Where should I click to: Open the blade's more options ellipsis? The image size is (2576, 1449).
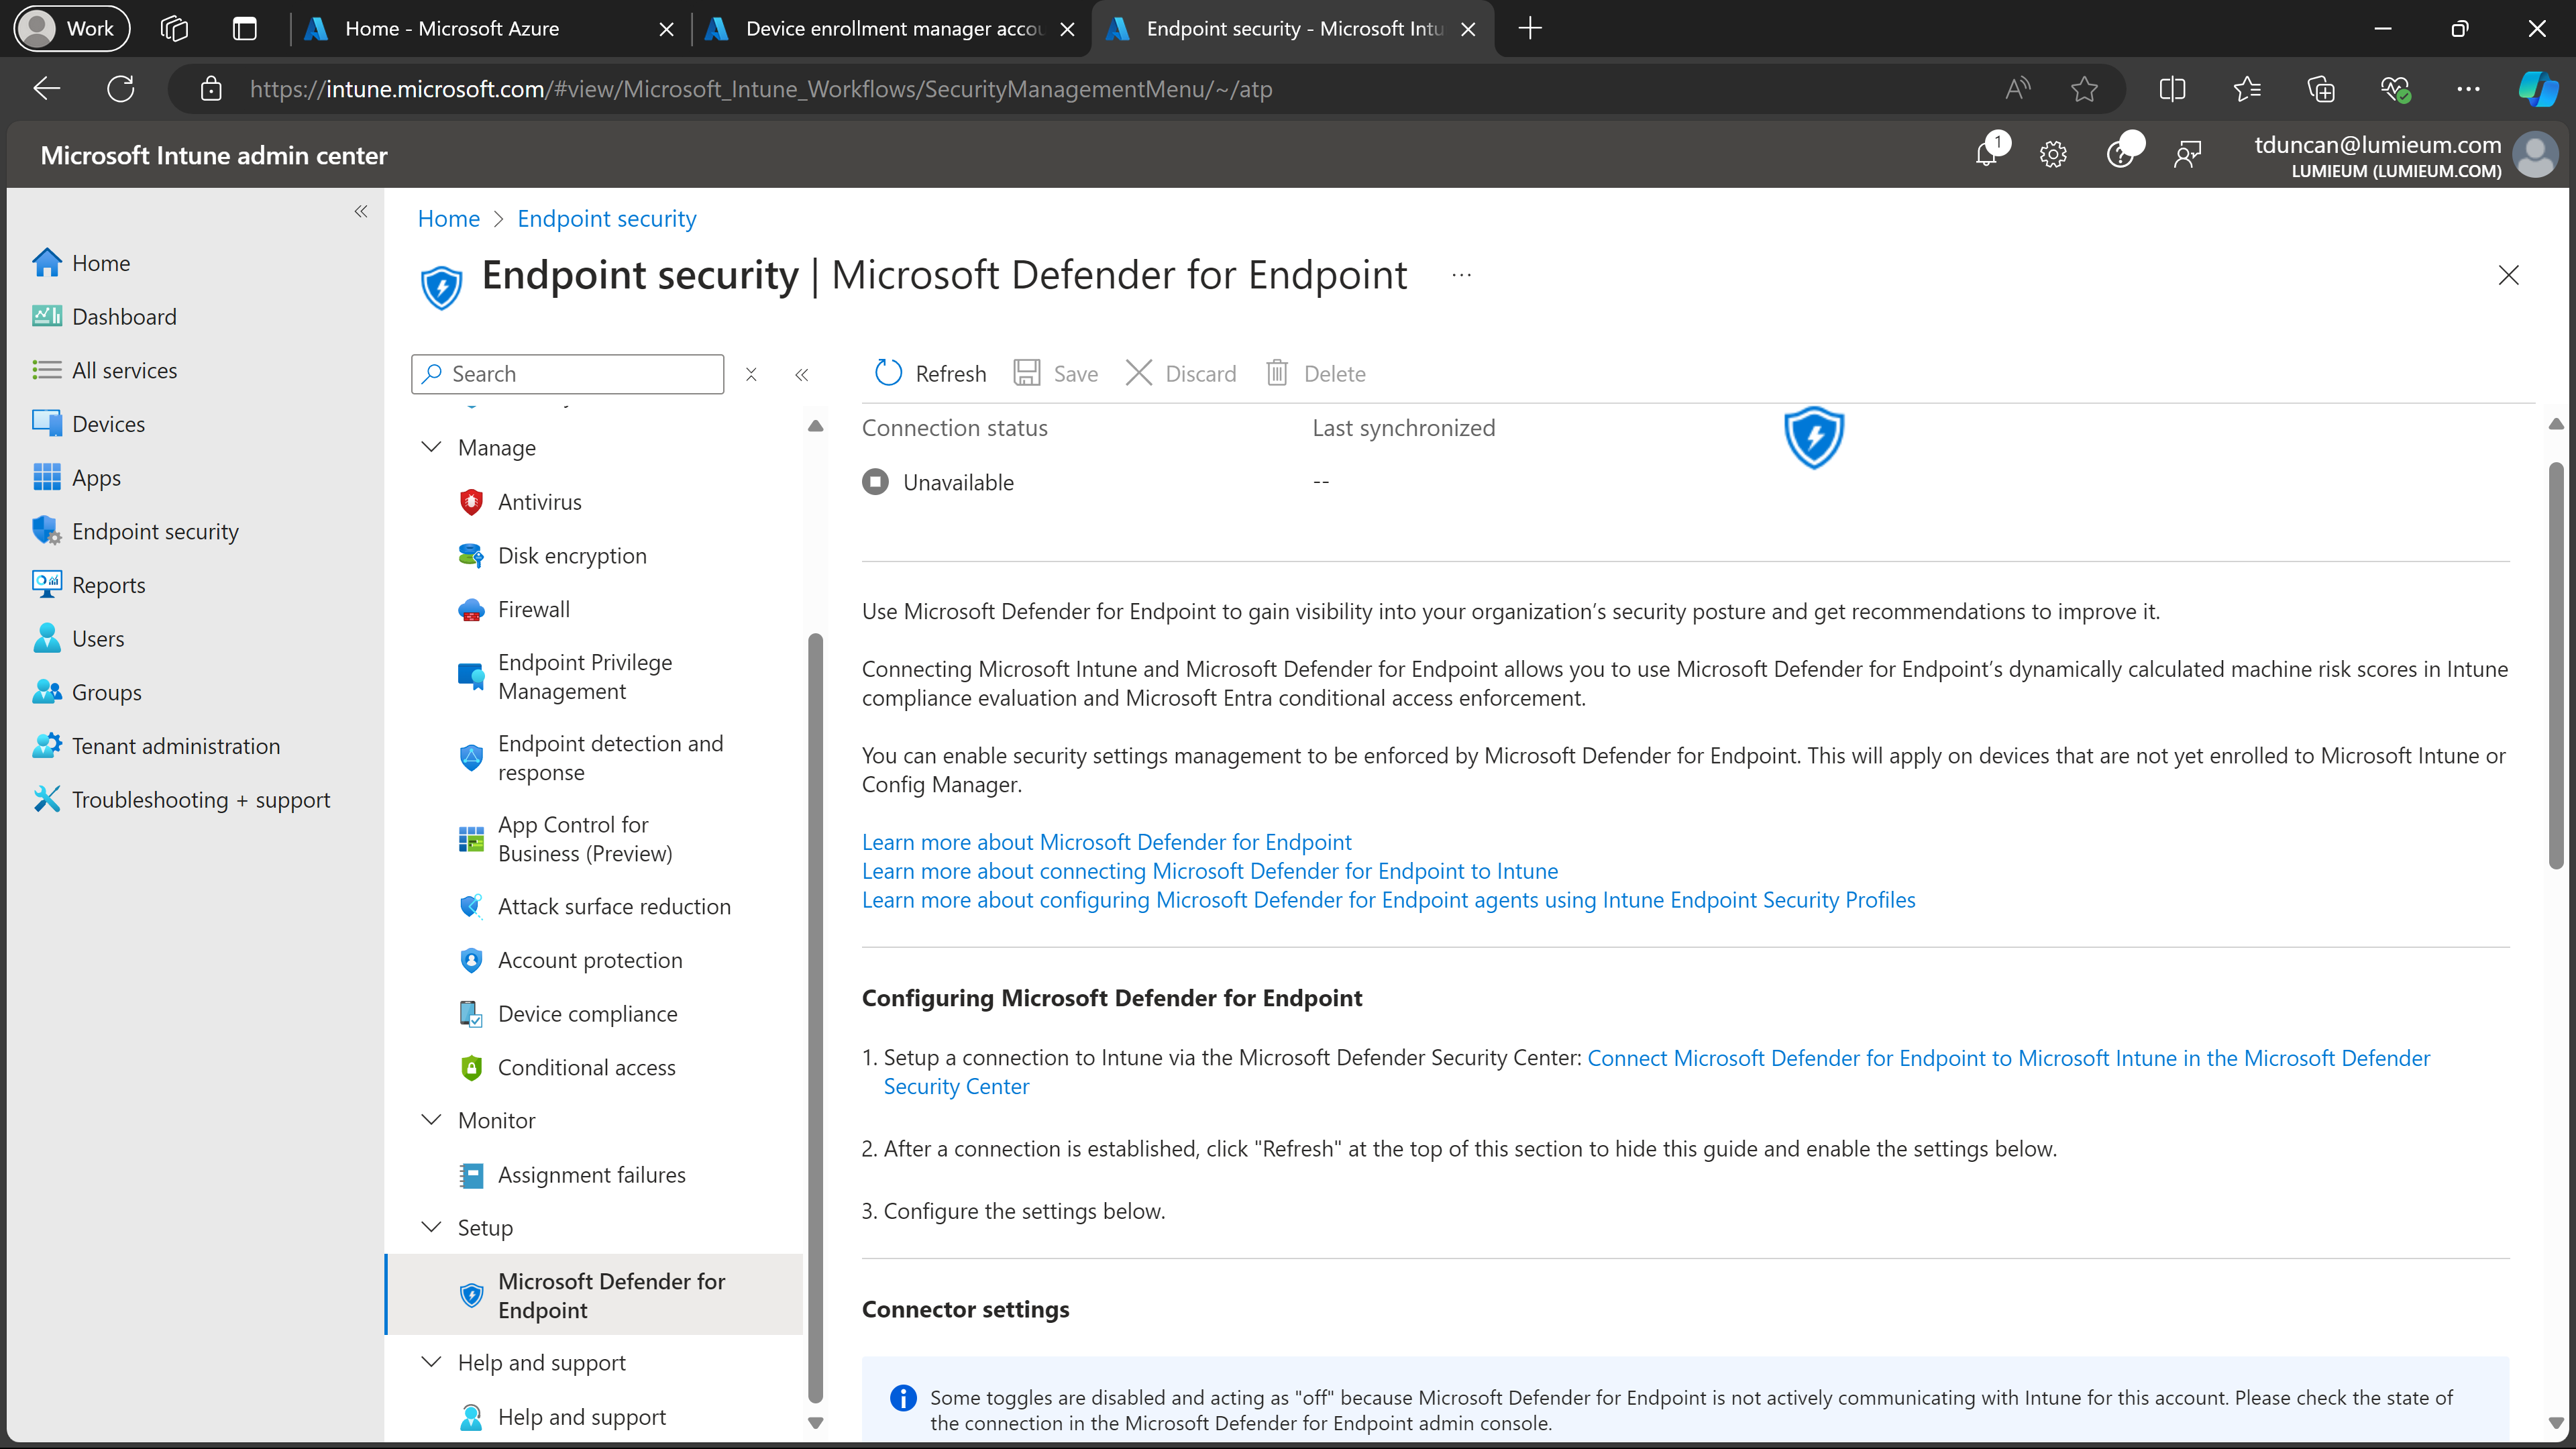tap(1461, 275)
